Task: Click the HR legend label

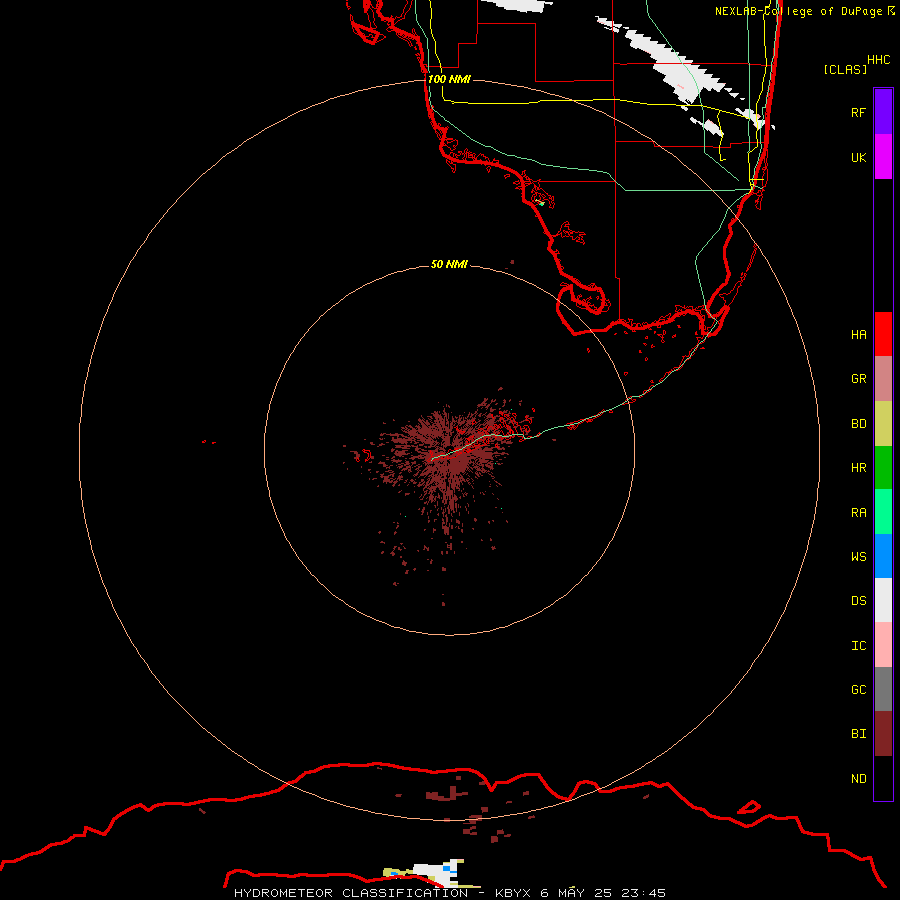Action: tap(858, 468)
